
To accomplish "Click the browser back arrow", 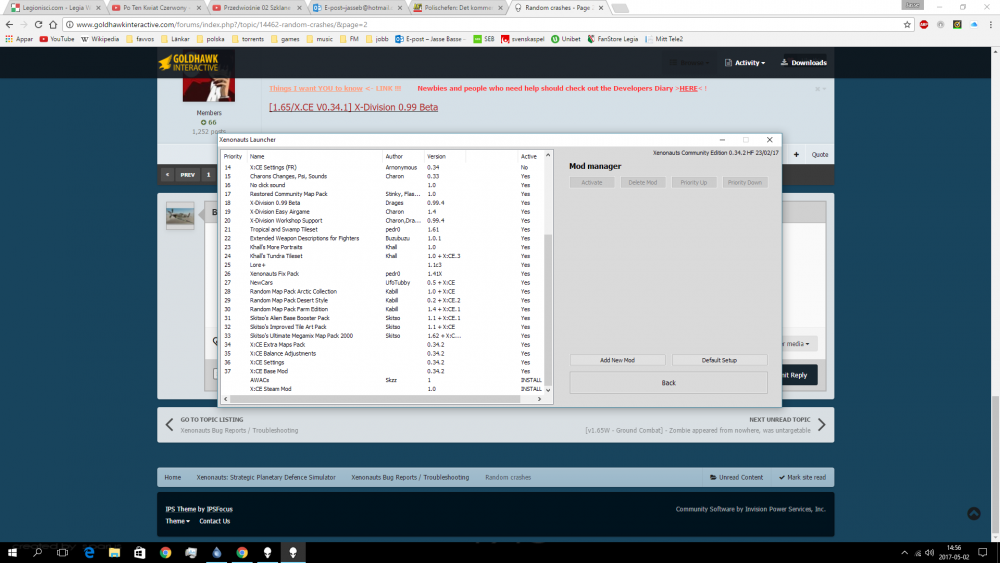I will (9, 24).
